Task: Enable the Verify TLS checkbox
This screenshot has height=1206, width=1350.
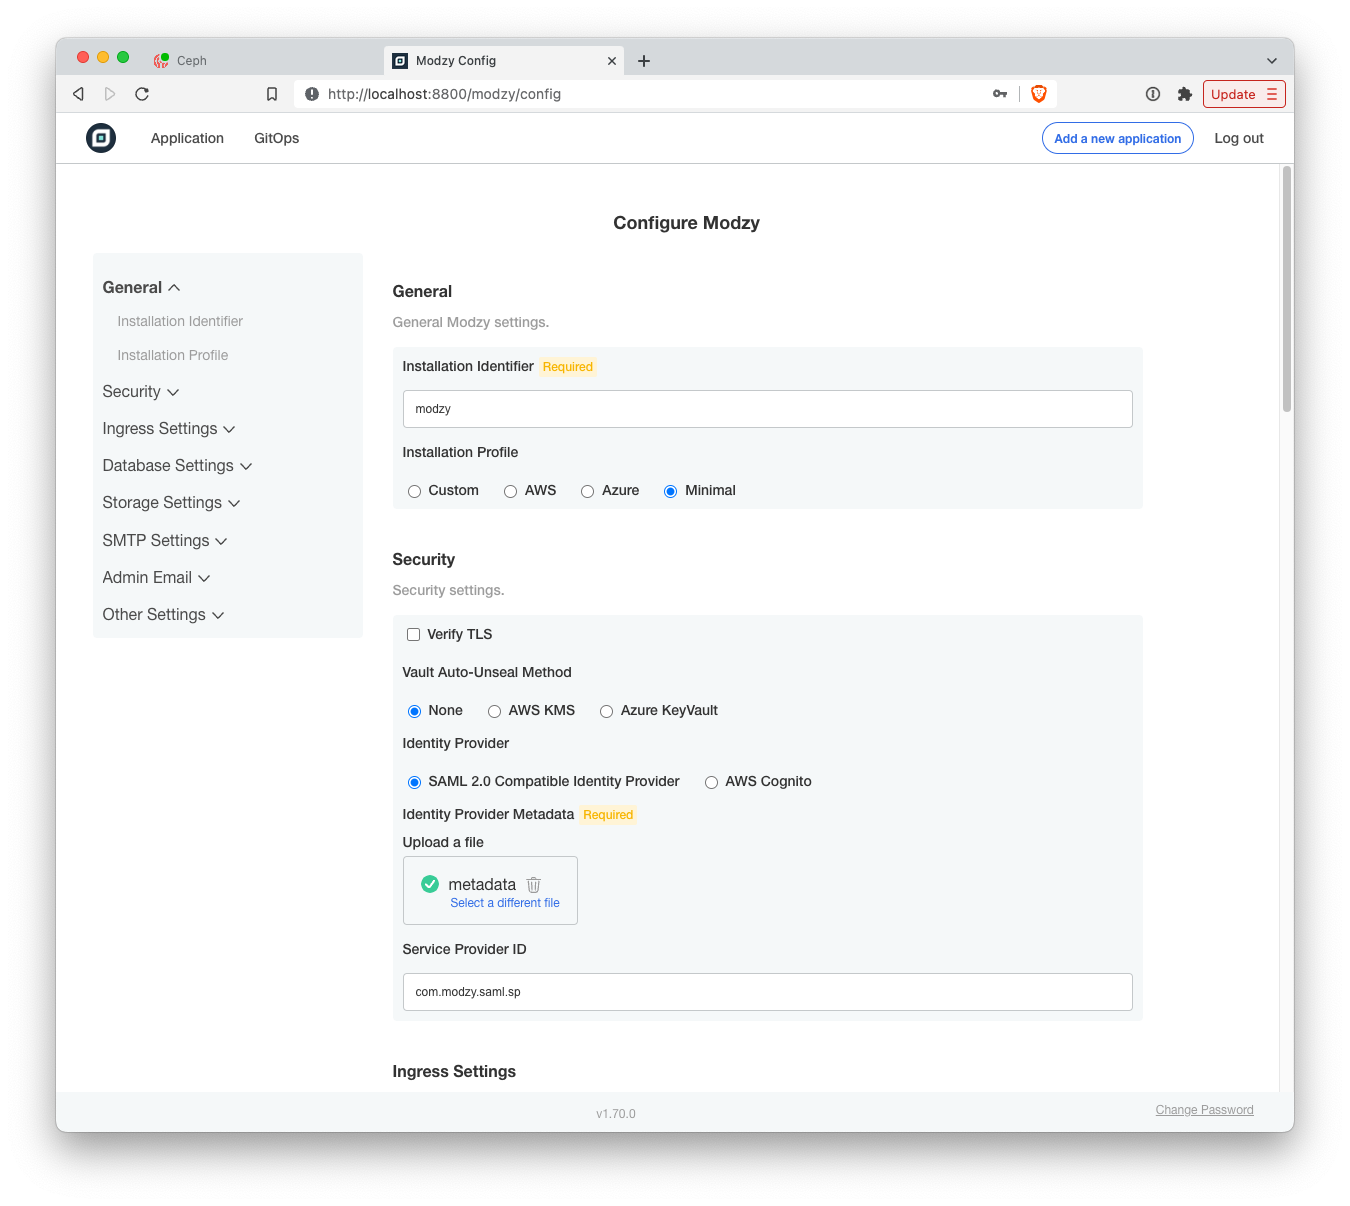Action: coord(413,634)
